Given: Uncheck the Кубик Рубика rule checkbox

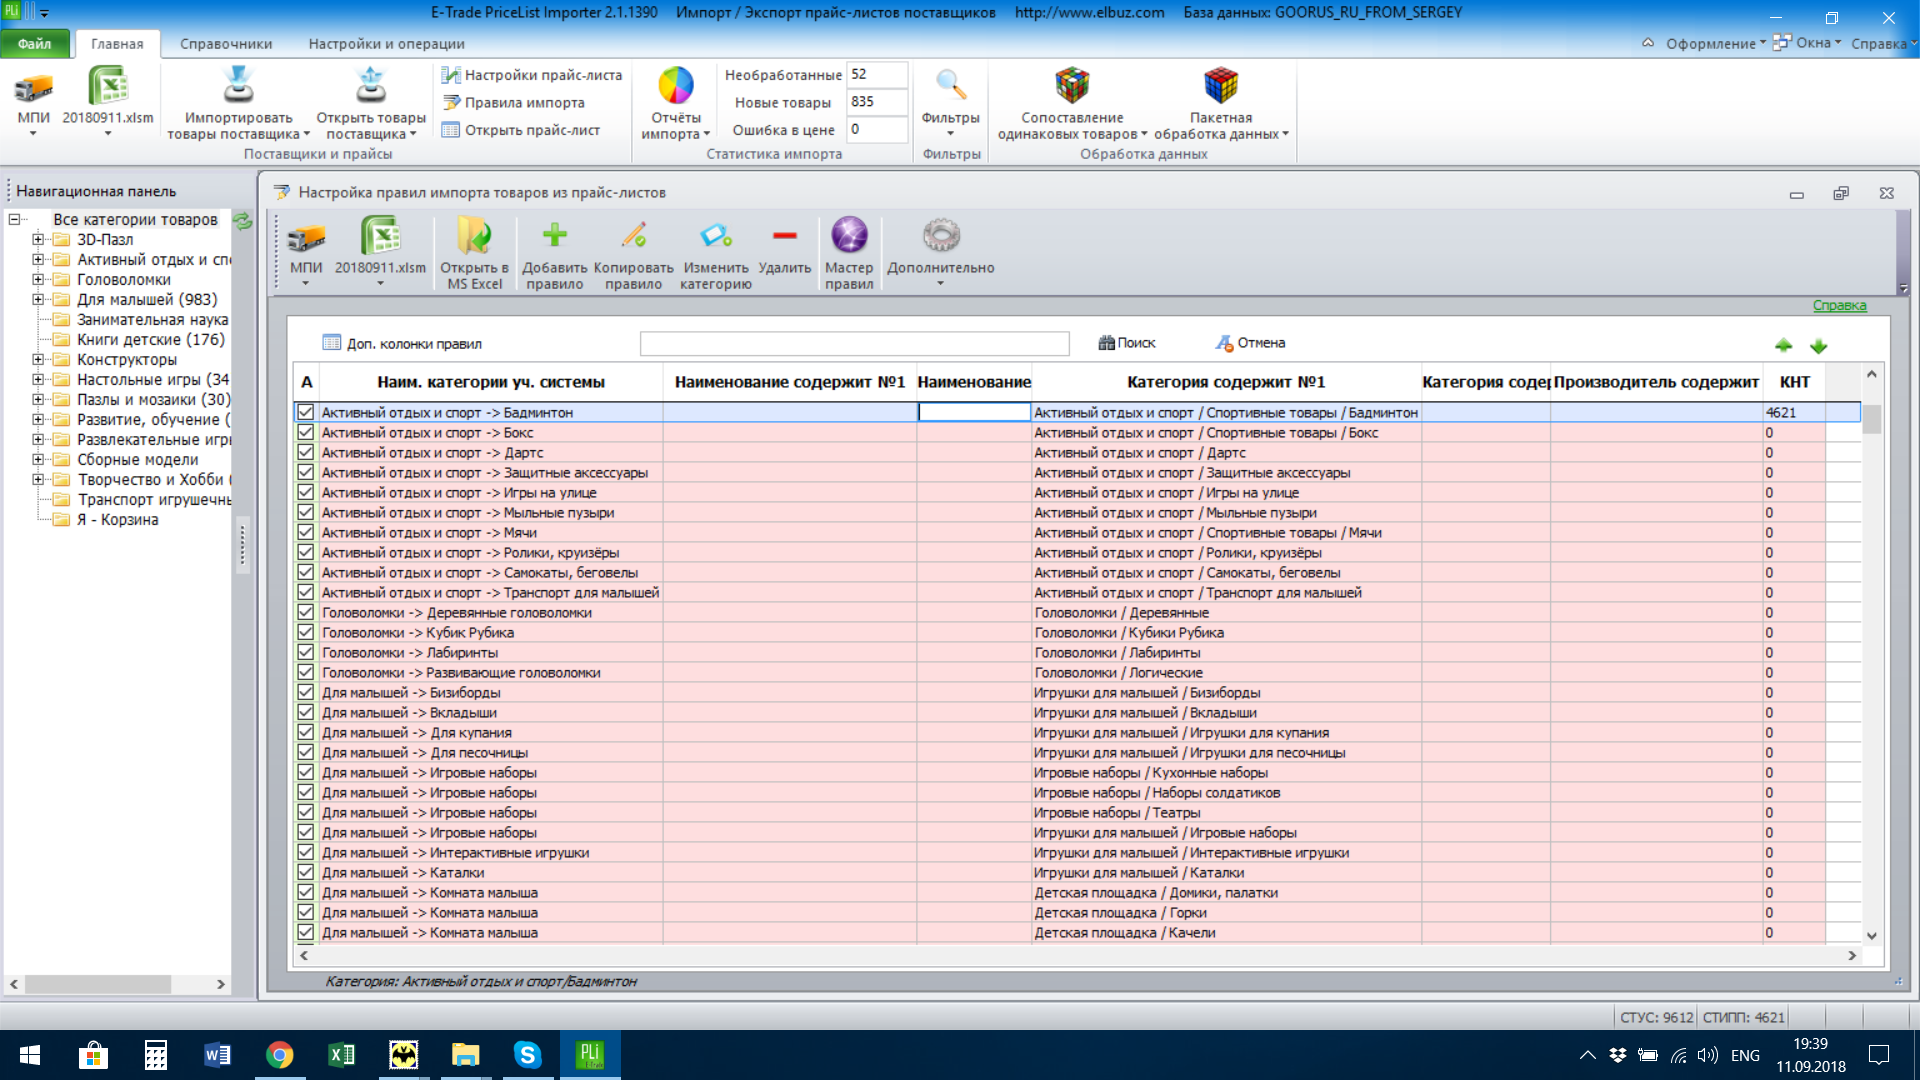Looking at the screenshot, I should click(306, 632).
